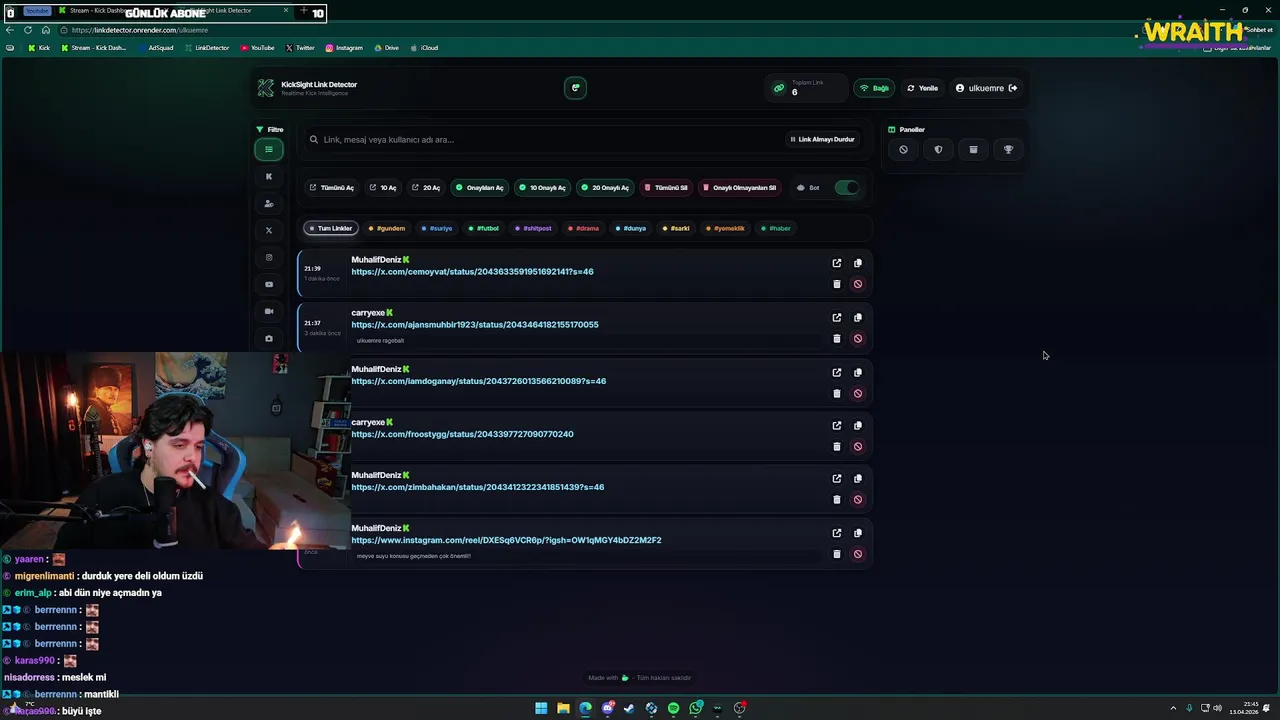Copy the cemoyvat link
The image size is (1280, 720).
point(857,263)
